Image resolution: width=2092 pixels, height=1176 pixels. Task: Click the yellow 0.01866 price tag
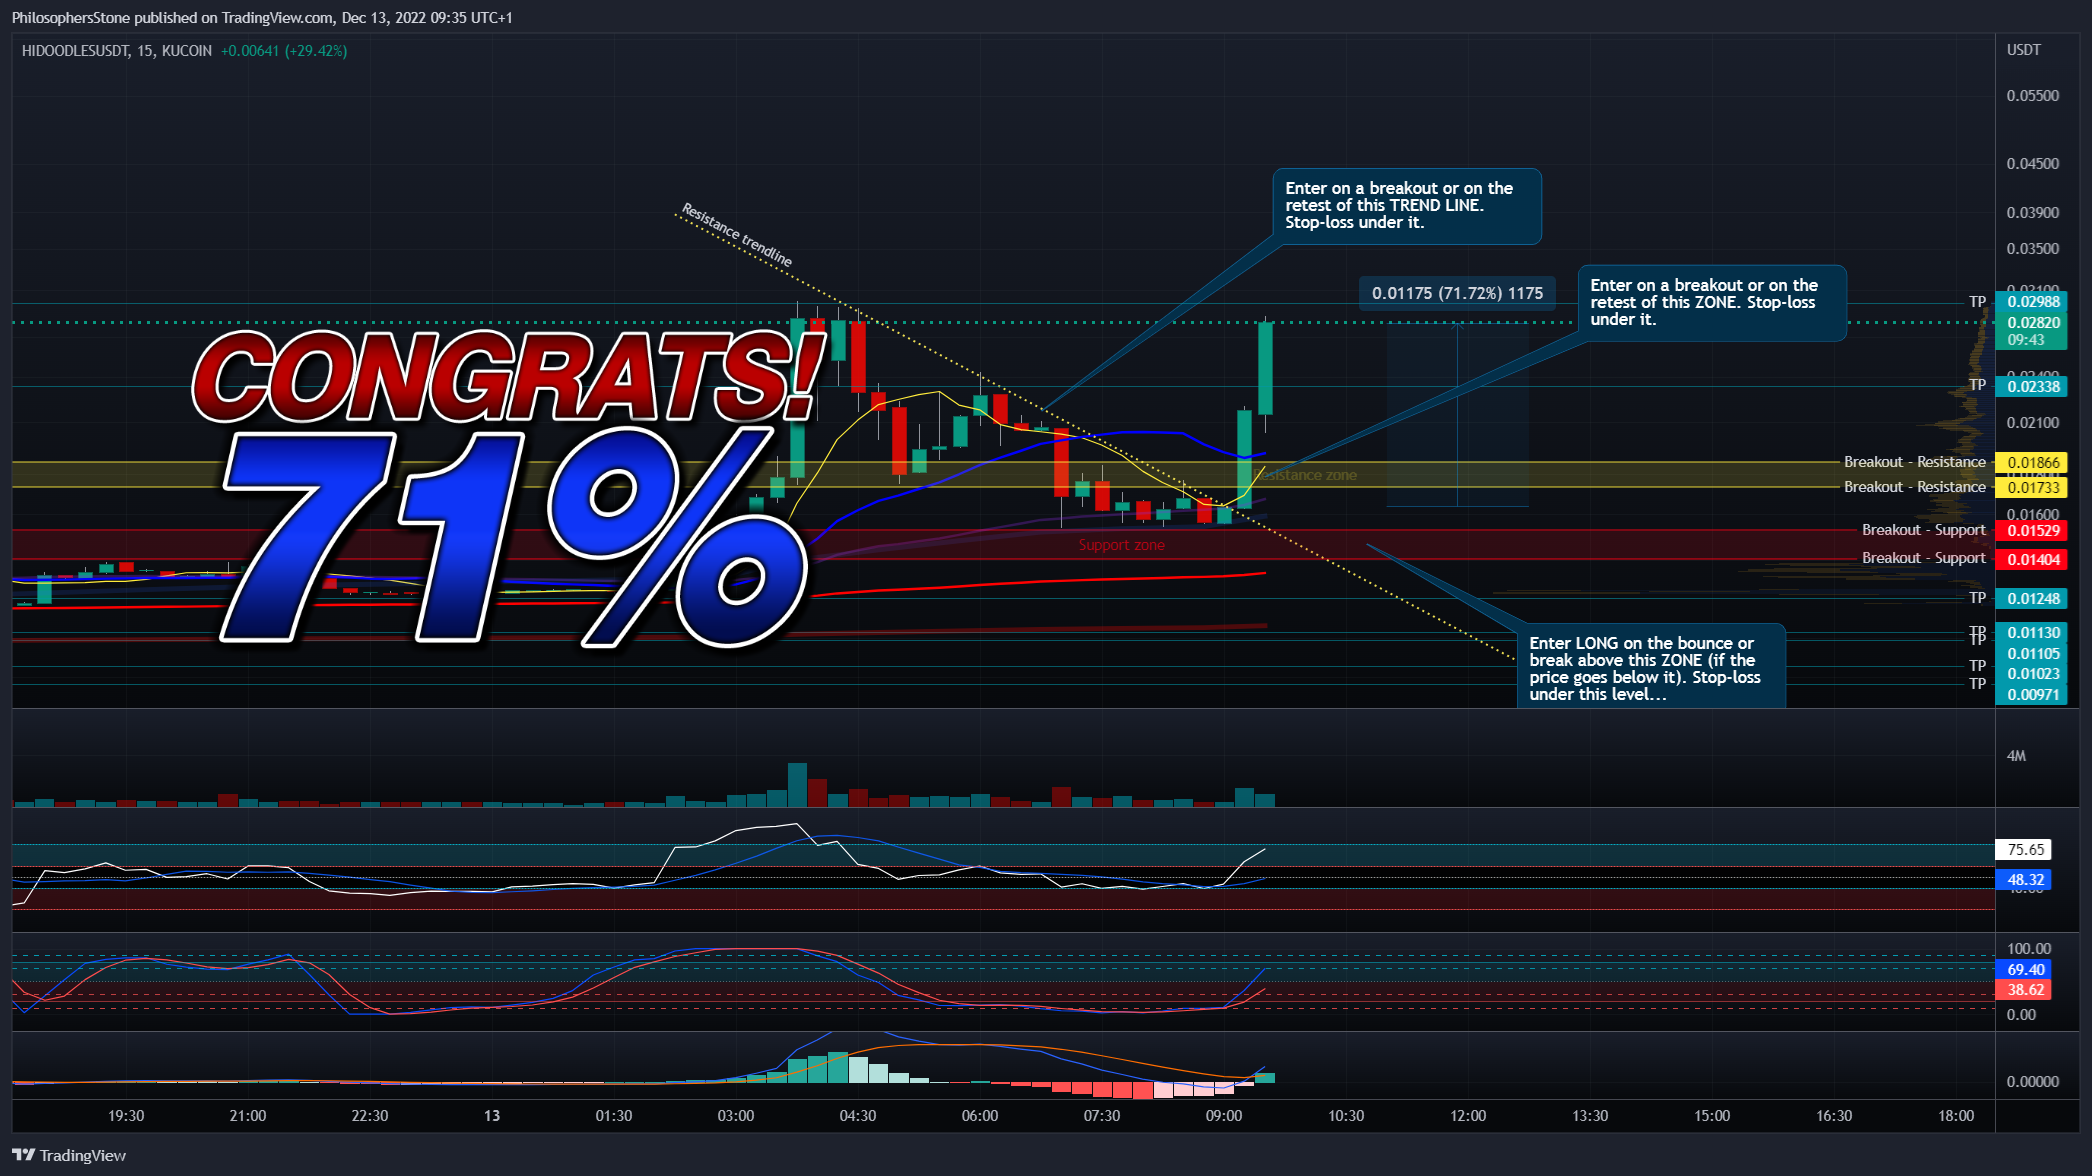click(2031, 463)
